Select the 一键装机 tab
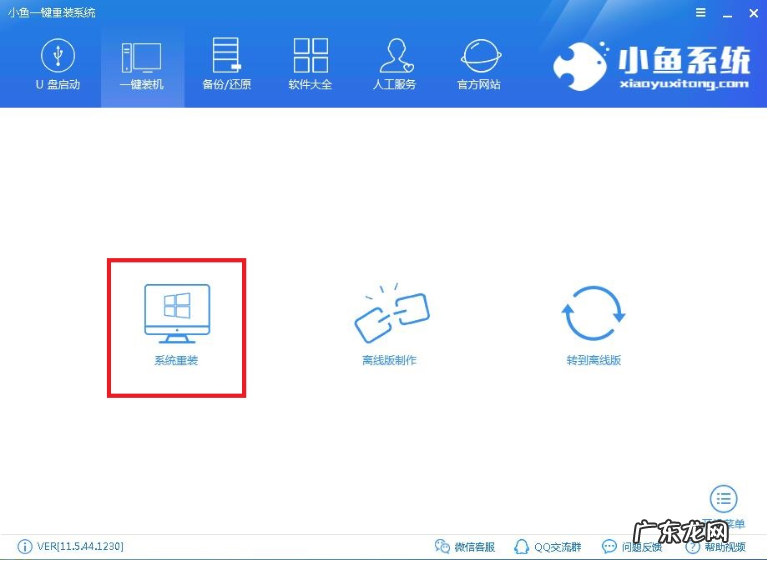The height and width of the screenshot is (561, 767). point(142,65)
